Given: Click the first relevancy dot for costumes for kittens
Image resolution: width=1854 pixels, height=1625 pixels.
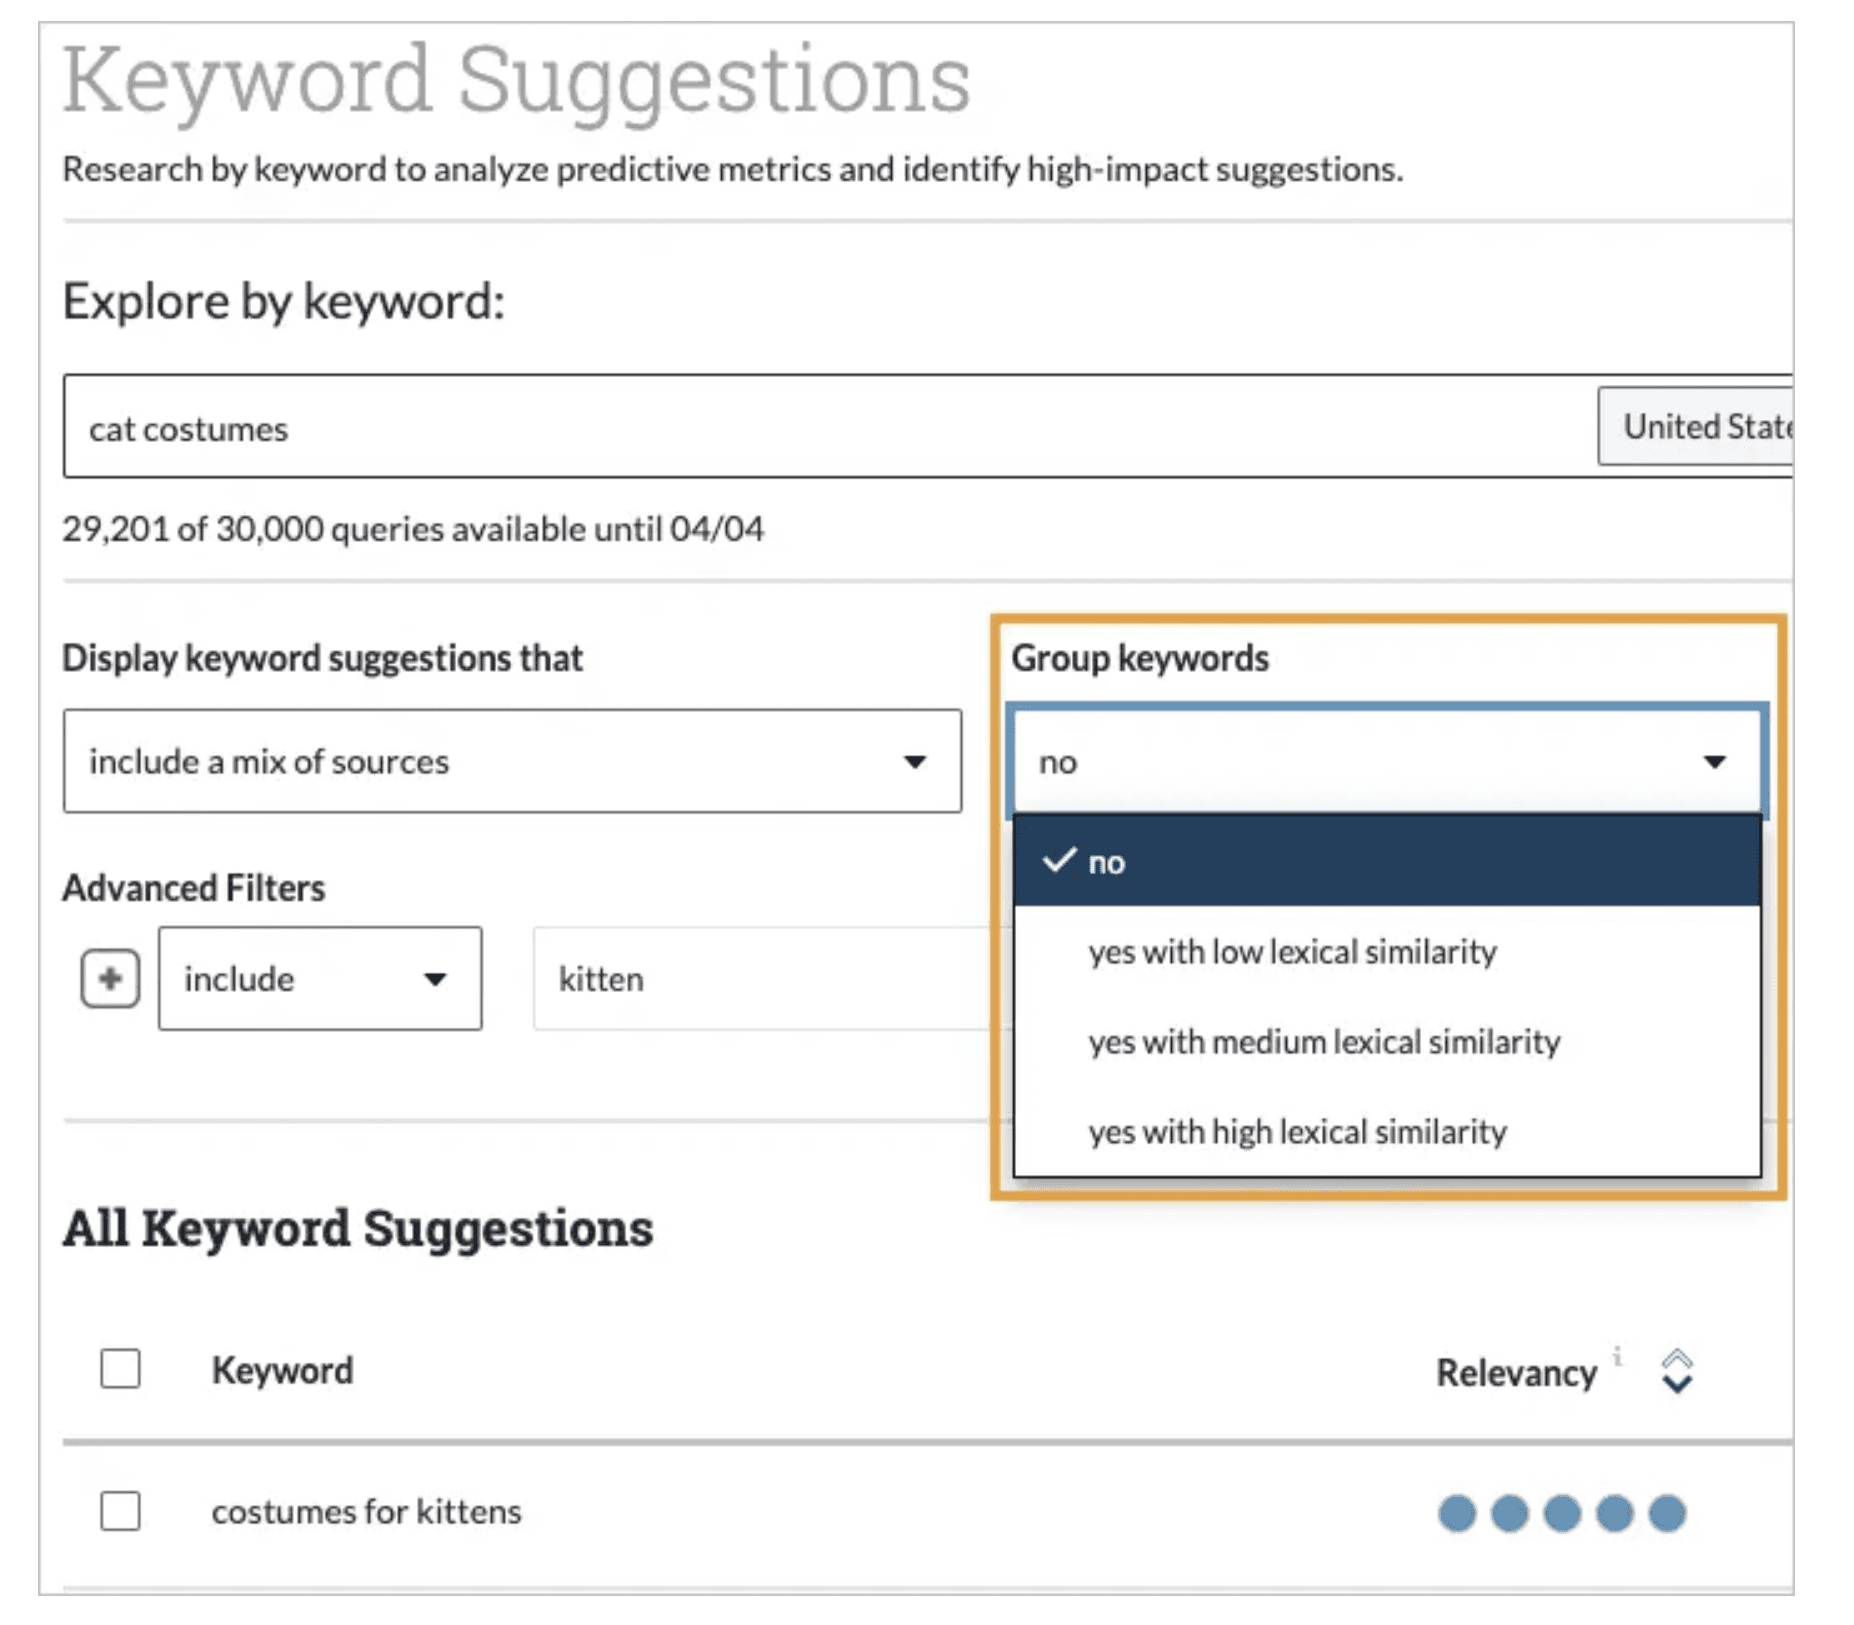Looking at the screenshot, I should [x=1456, y=1513].
